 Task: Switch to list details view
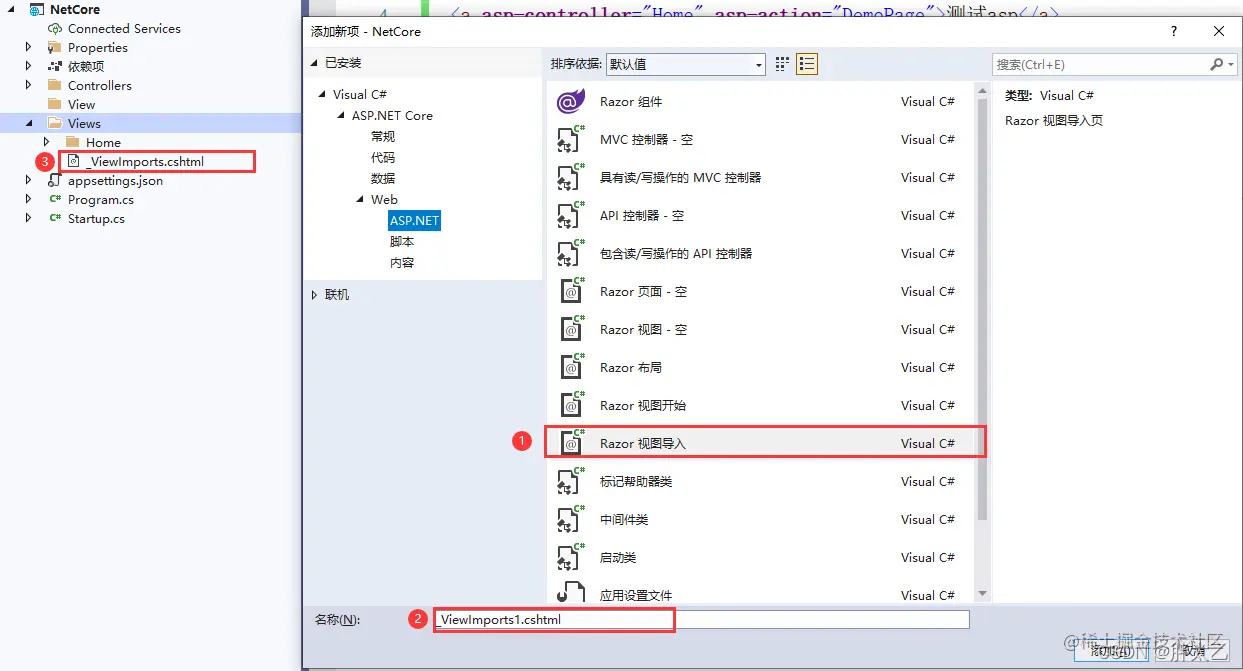tap(807, 64)
